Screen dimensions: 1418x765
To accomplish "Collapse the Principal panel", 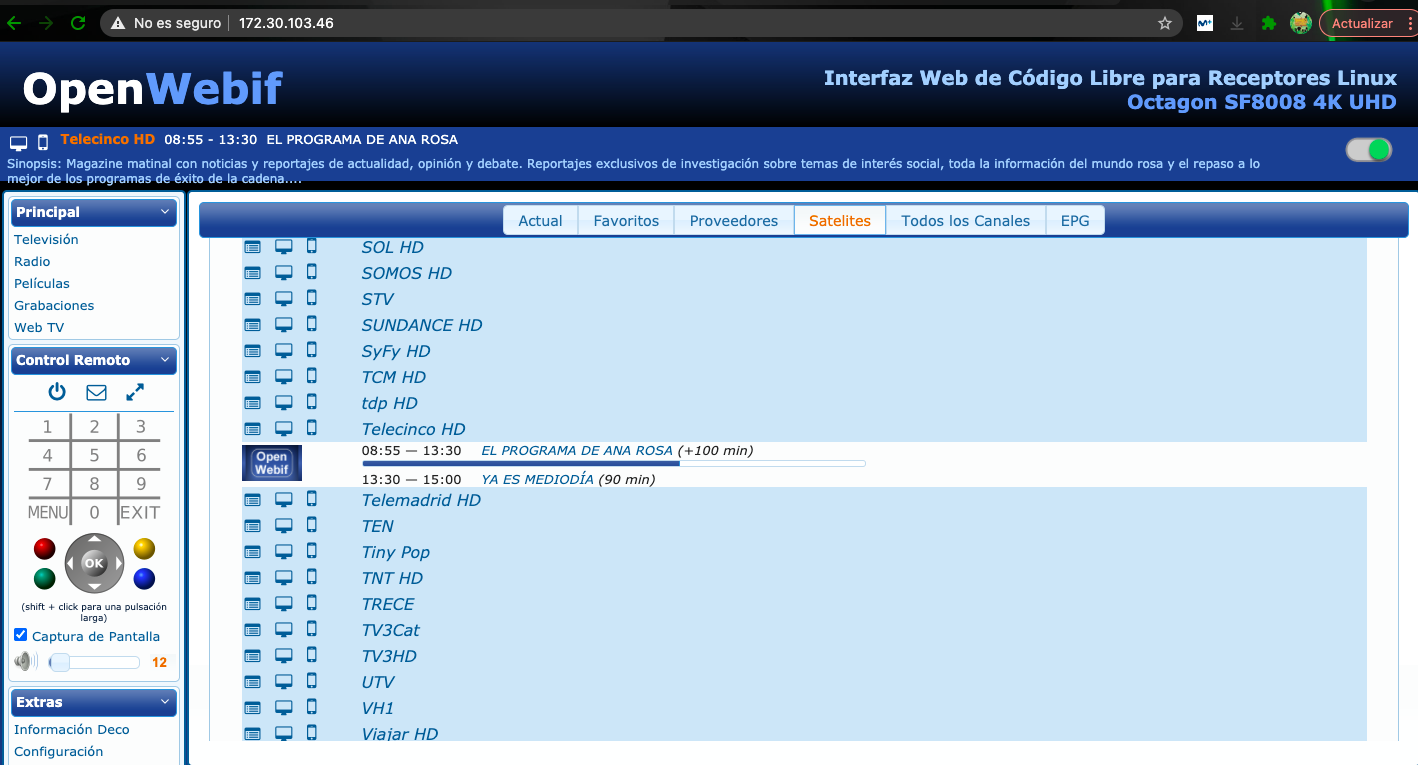I will [x=165, y=212].
